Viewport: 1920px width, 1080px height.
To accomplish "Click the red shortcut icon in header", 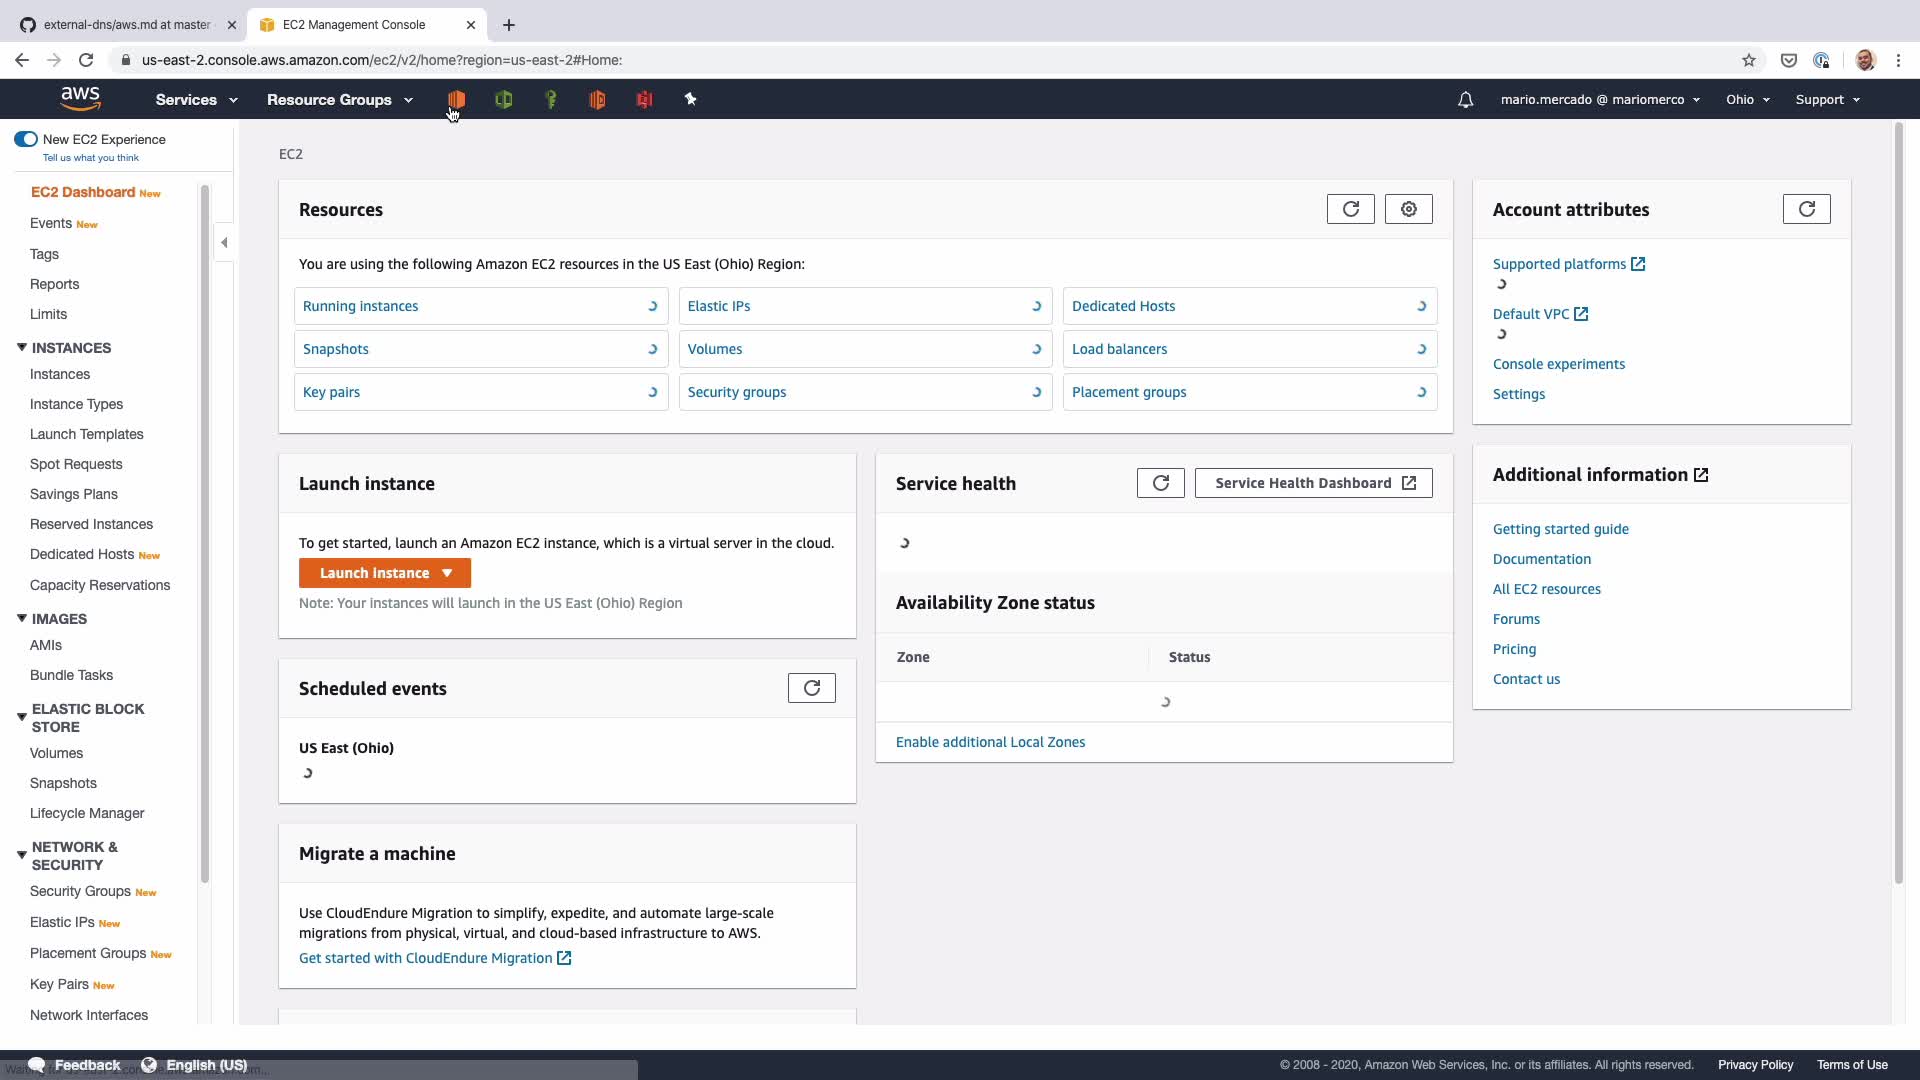I will click(x=644, y=99).
